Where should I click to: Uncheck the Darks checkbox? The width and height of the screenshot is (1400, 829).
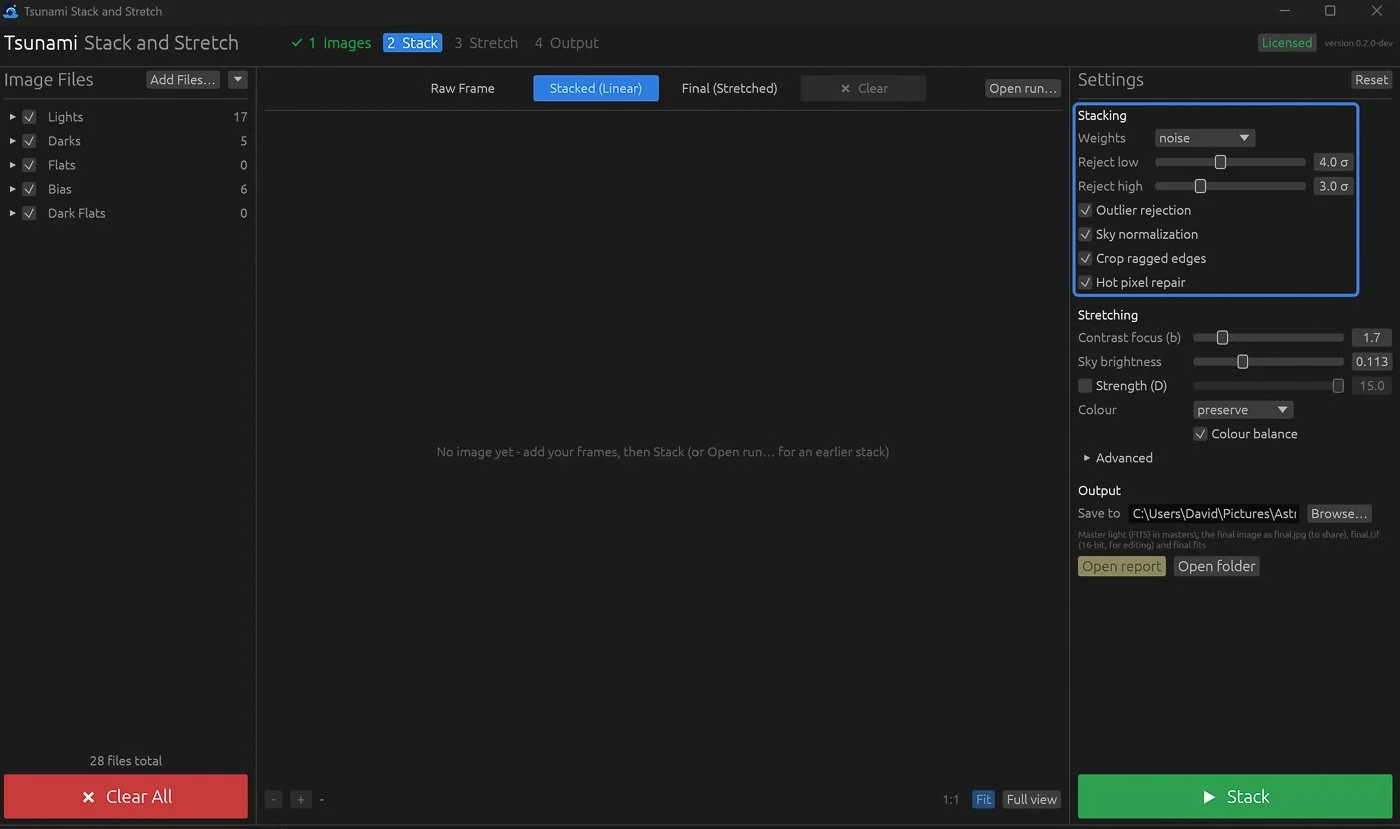click(29, 141)
